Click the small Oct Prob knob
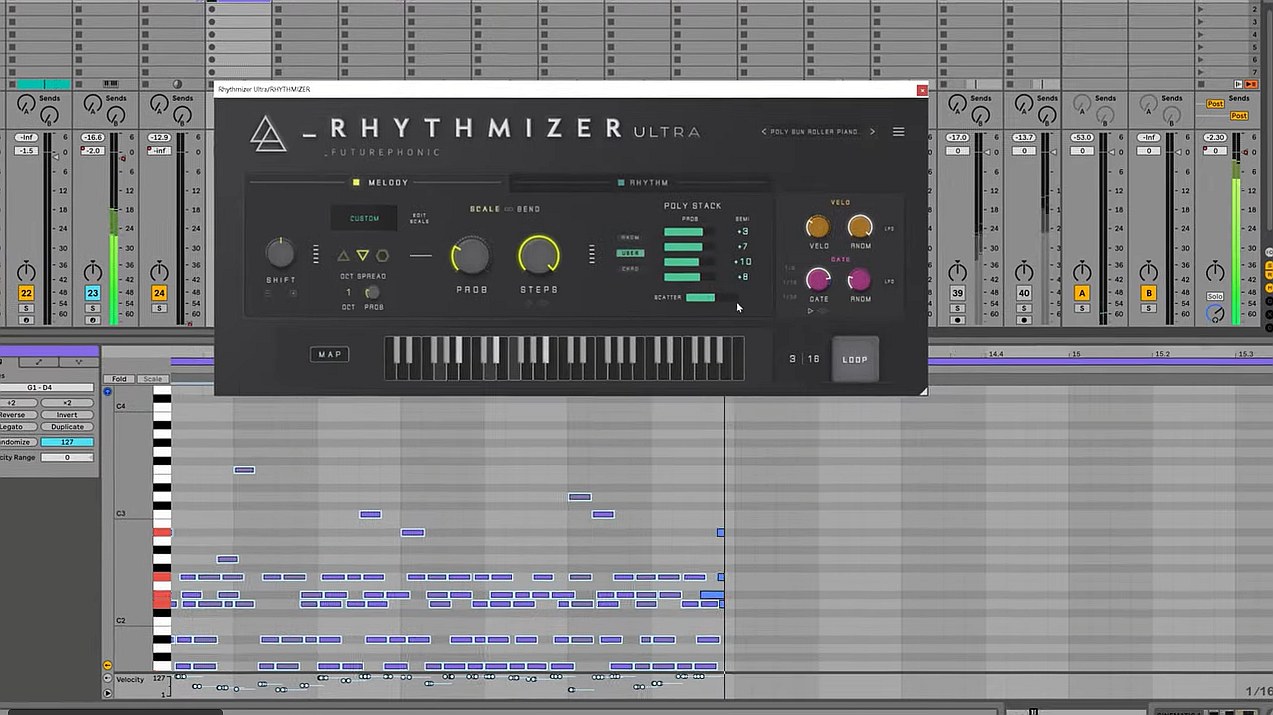 [372, 292]
